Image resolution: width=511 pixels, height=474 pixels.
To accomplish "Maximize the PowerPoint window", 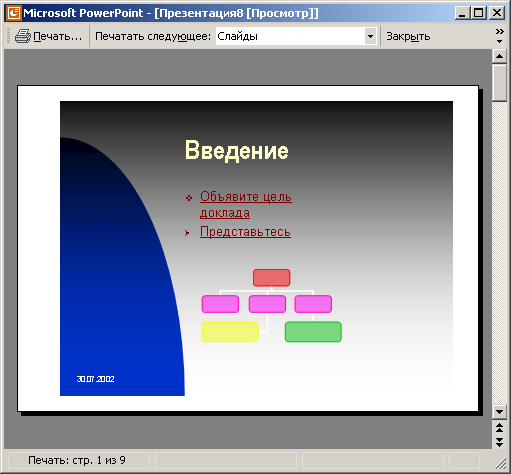I will click(x=479, y=13).
